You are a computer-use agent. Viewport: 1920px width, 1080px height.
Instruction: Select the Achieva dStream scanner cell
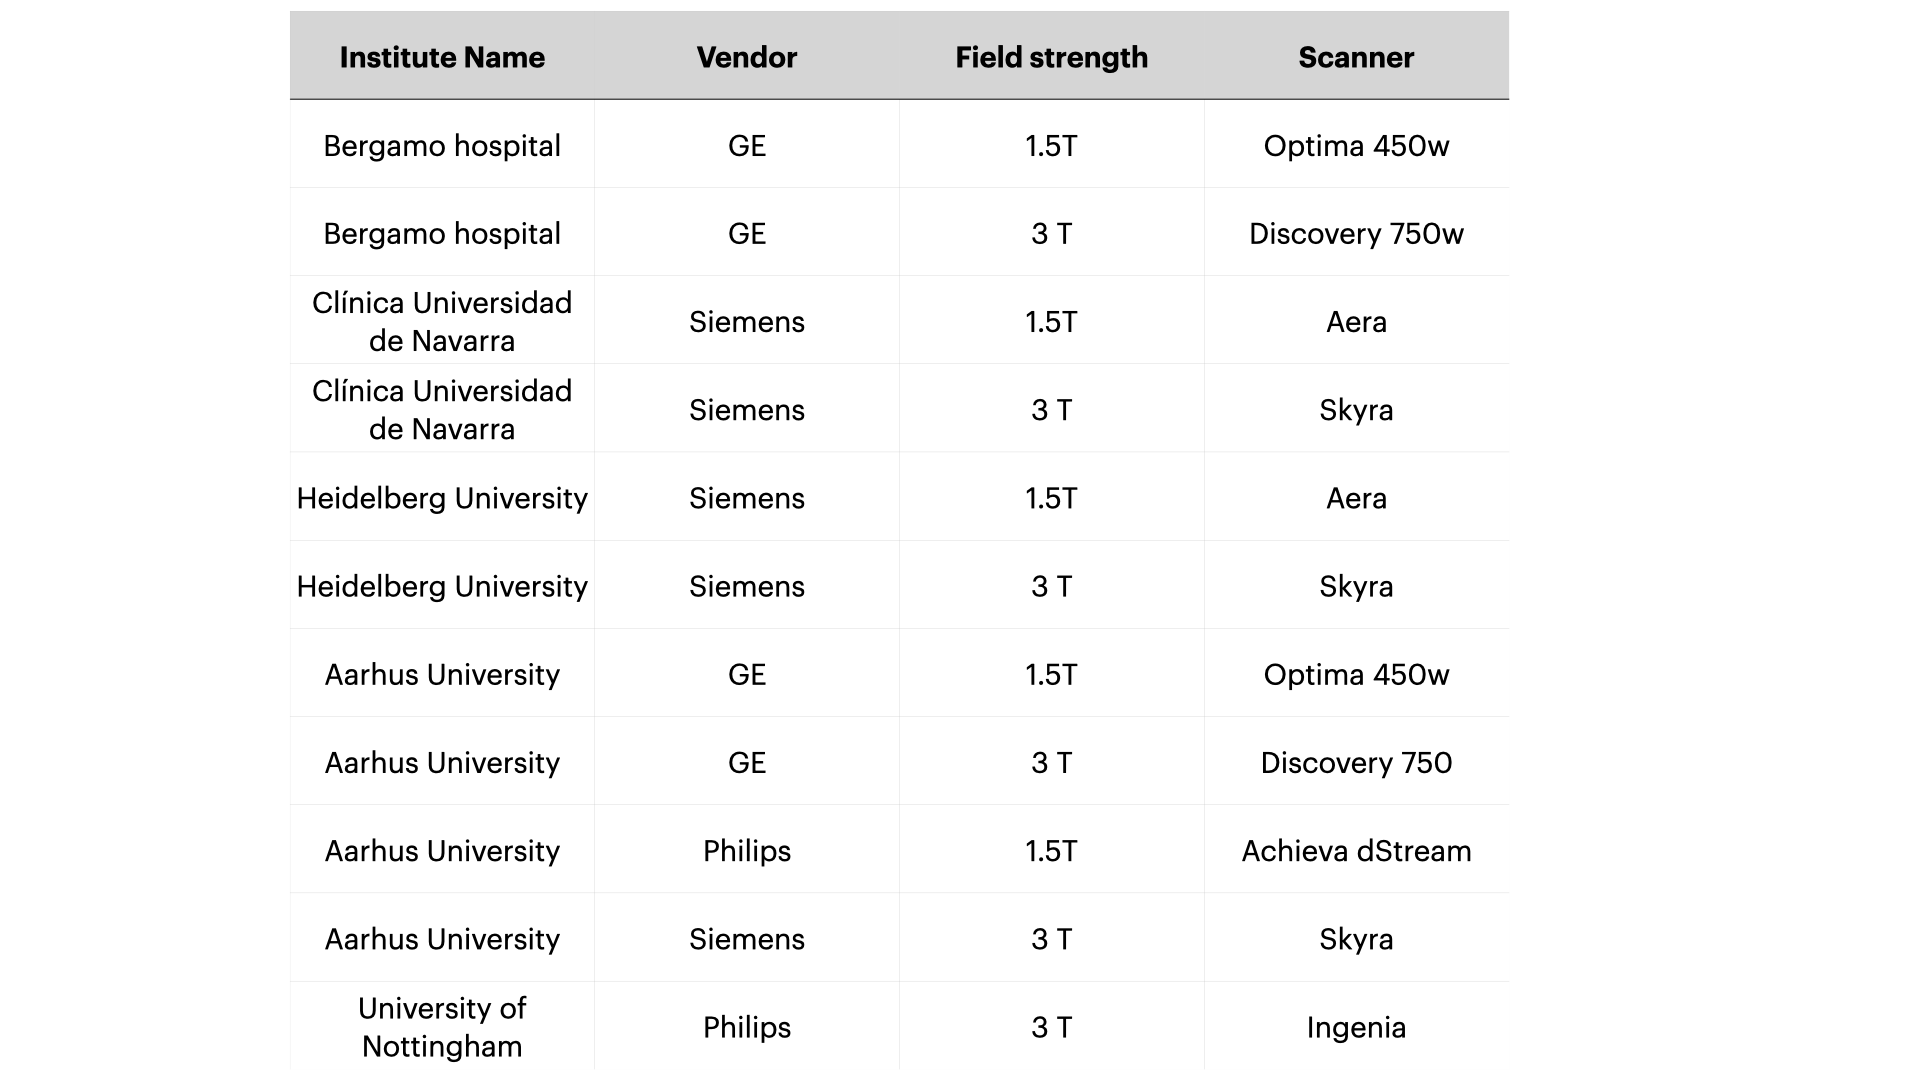1356,851
